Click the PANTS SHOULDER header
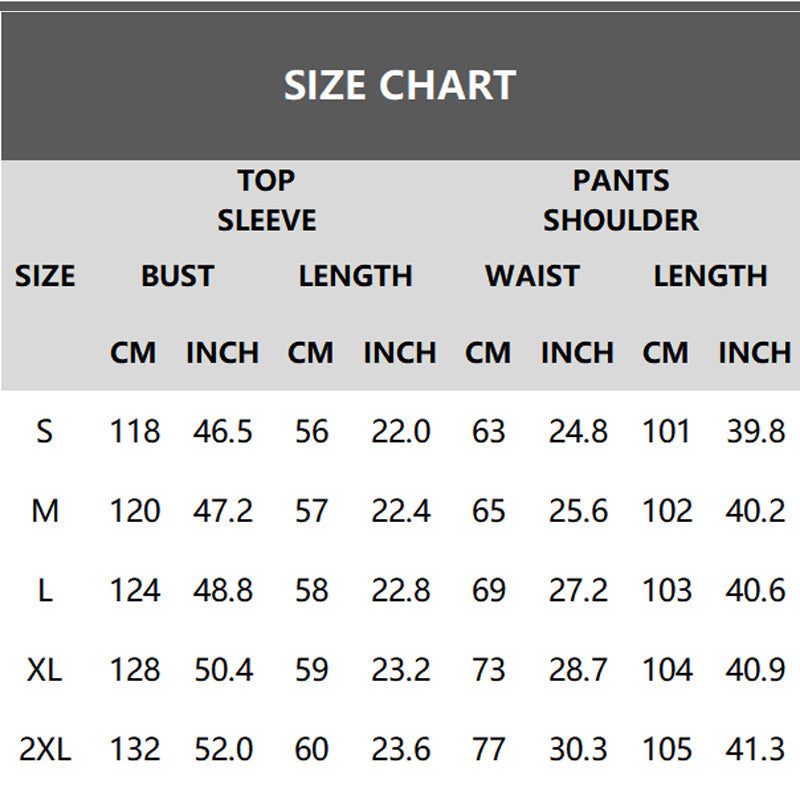Screen dimensions: 800x800 click(x=620, y=200)
